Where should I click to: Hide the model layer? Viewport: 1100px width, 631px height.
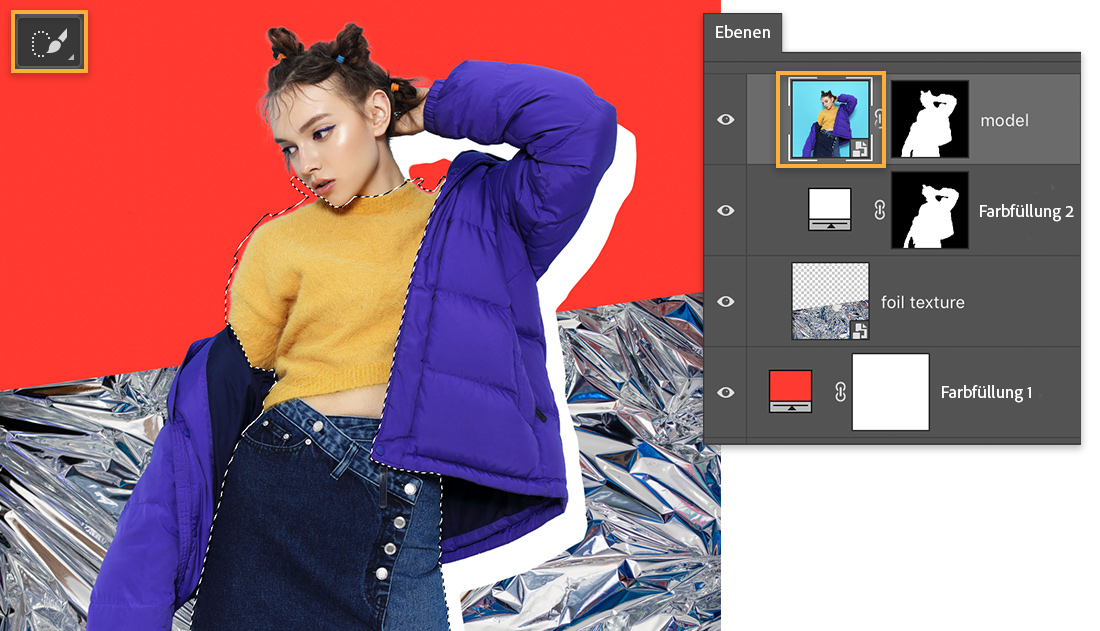pos(726,120)
